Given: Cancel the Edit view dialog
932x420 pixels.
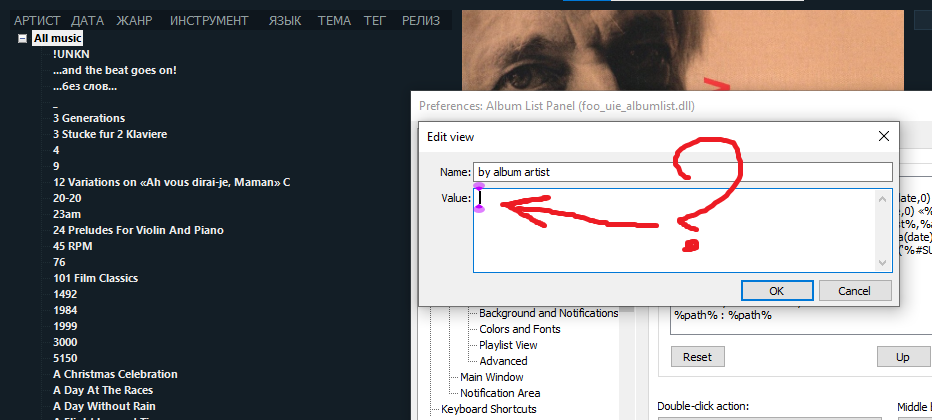Looking at the screenshot, I should (x=855, y=290).
